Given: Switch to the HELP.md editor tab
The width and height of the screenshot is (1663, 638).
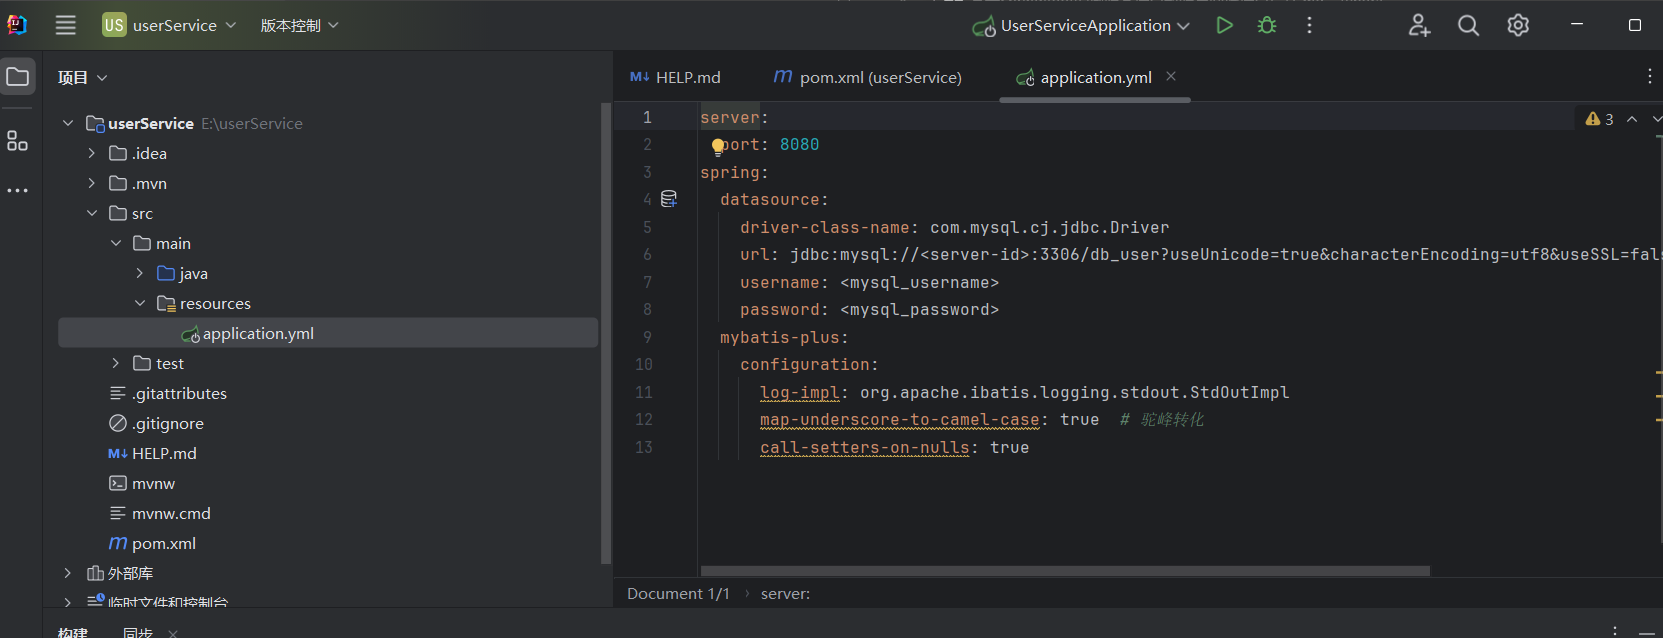Looking at the screenshot, I should [675, 77].
